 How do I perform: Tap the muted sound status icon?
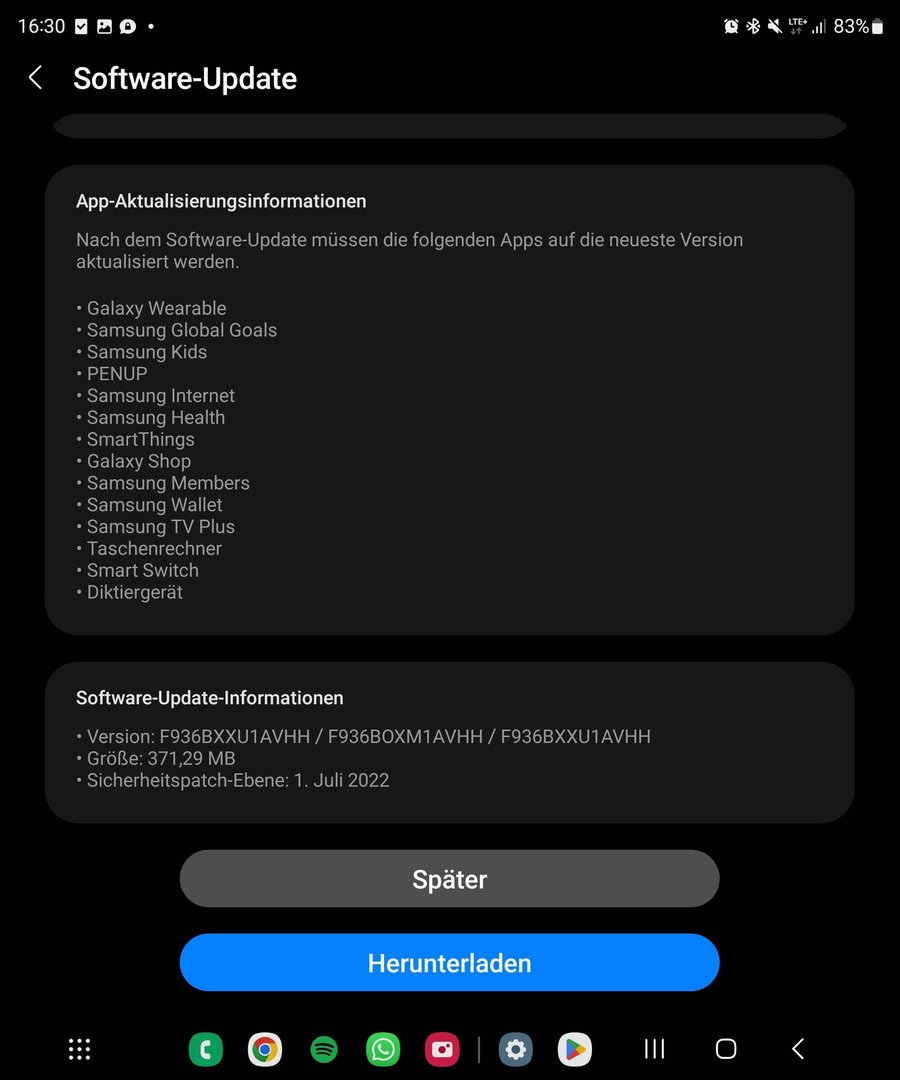point(775,26)
